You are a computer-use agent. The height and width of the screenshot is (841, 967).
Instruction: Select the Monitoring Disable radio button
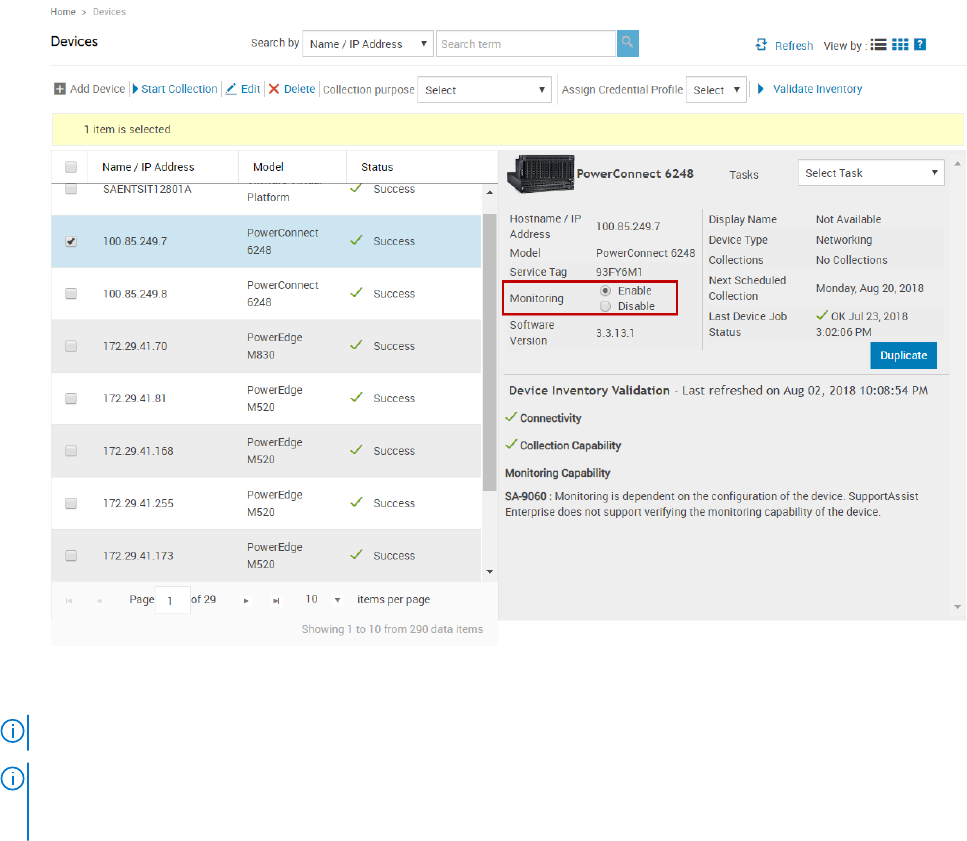pyautogui.click(x=606, y=306)
